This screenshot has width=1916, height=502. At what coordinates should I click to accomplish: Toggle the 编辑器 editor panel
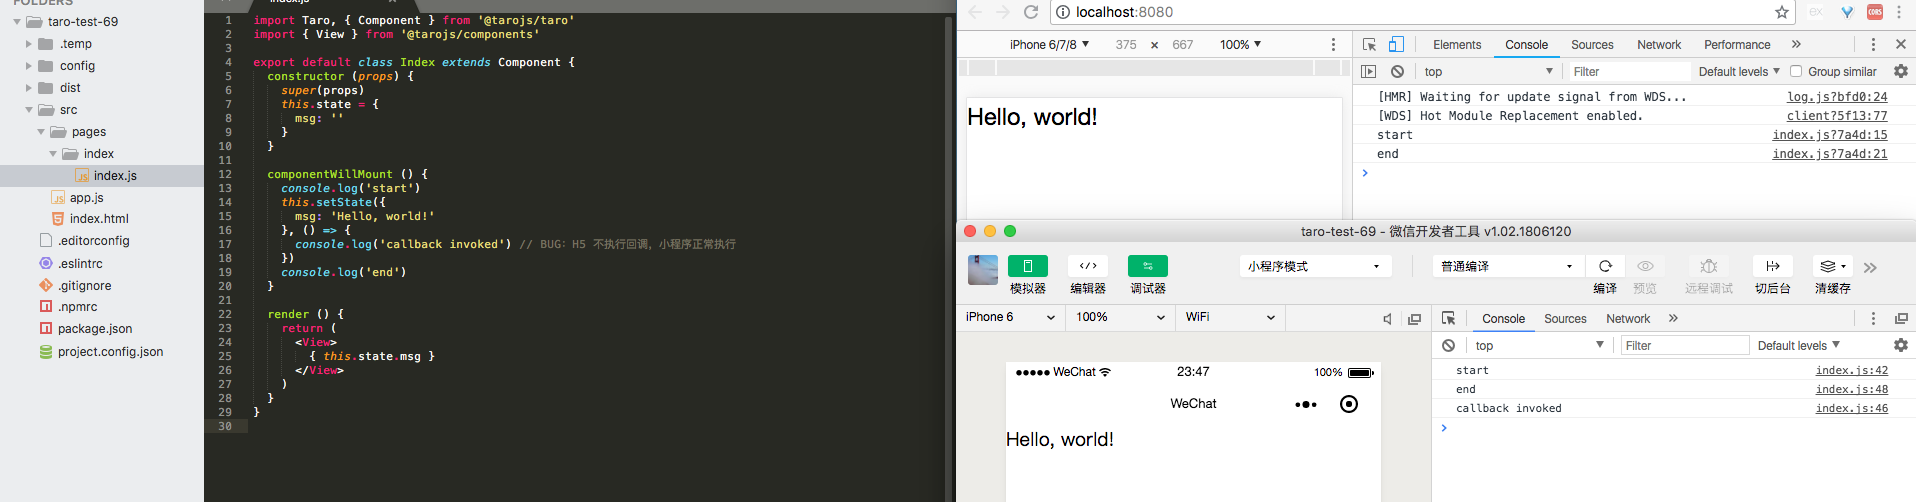pos(1088,266)
